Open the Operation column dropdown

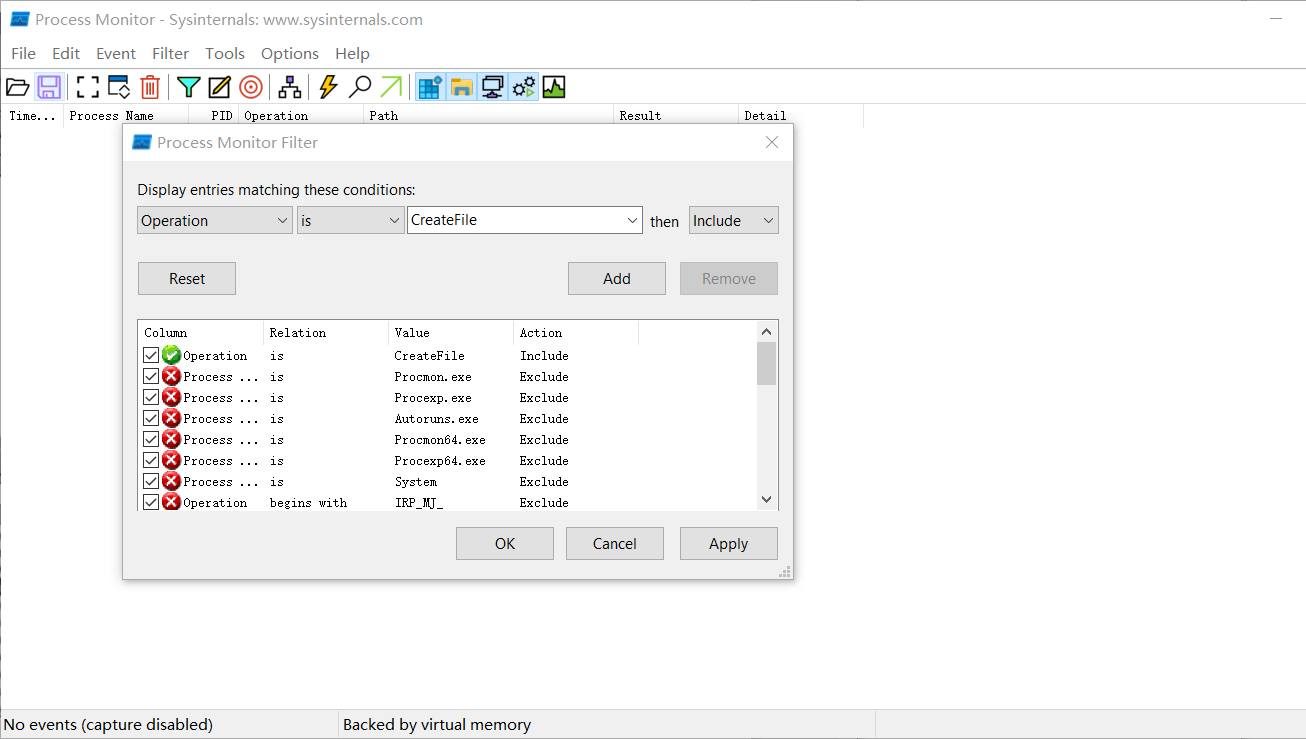click(x=214, y=220)
